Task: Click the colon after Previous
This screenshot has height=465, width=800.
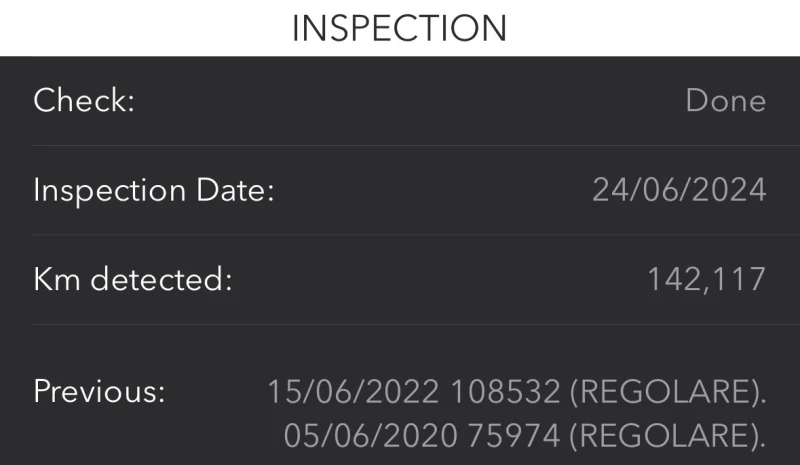Action: (160, 393)
